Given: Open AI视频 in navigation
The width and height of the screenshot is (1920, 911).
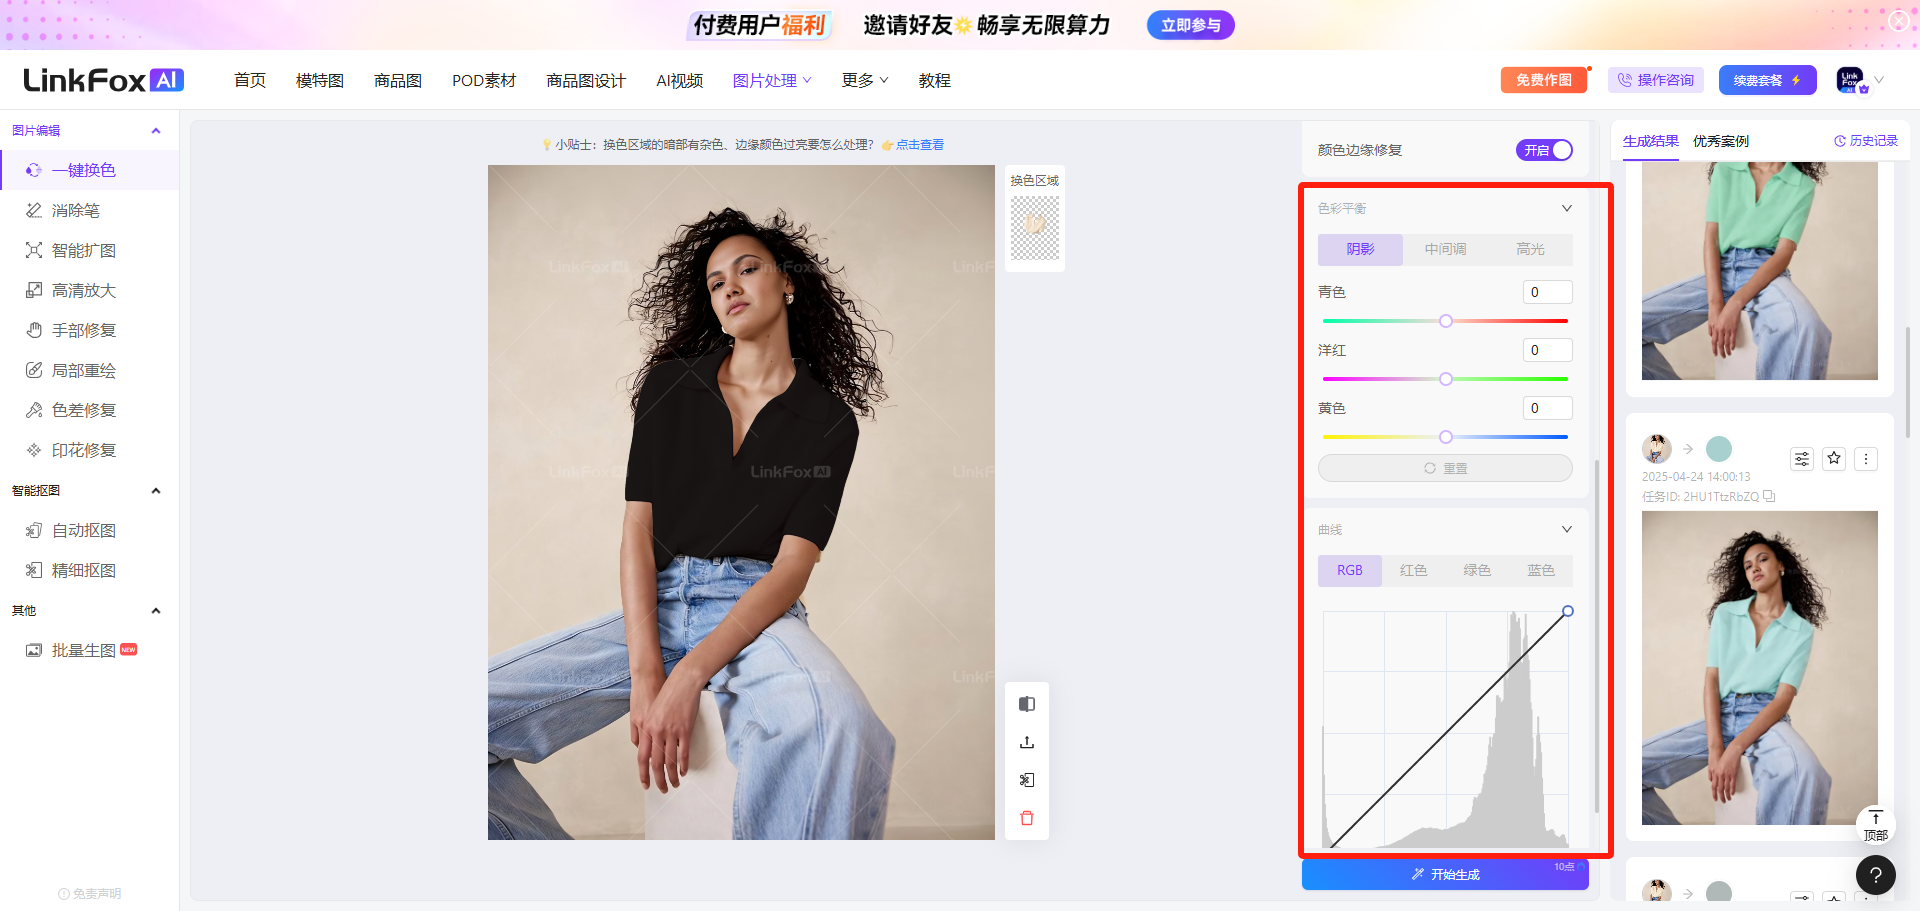Looking at the screenshot, I should coord(680,80).
